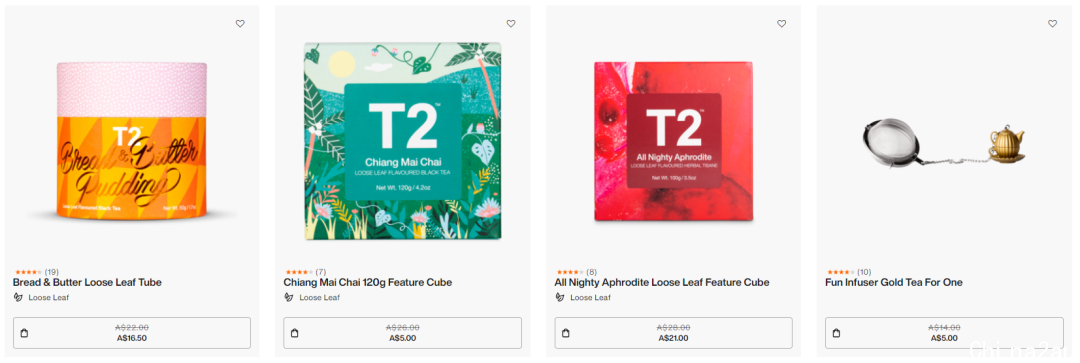Screen dimensions: 1080x363
Task: Add All Nighty Aphrodite at A$21.00 to bag
Action: (673, 333)
